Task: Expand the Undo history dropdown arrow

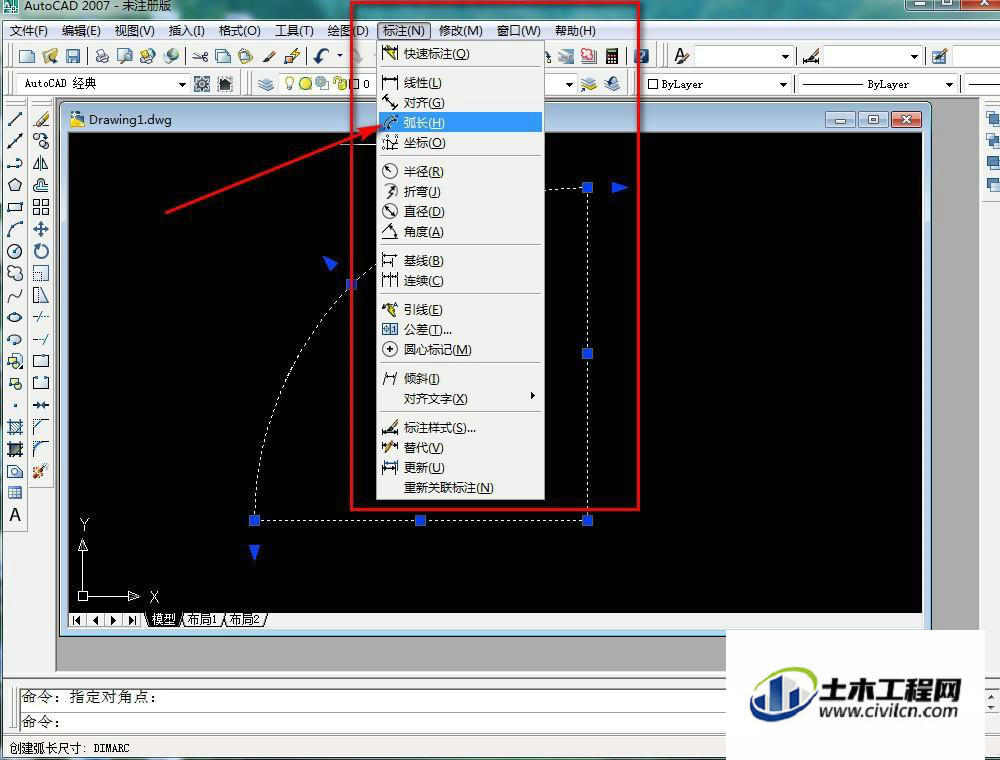Action: point(340,56)
